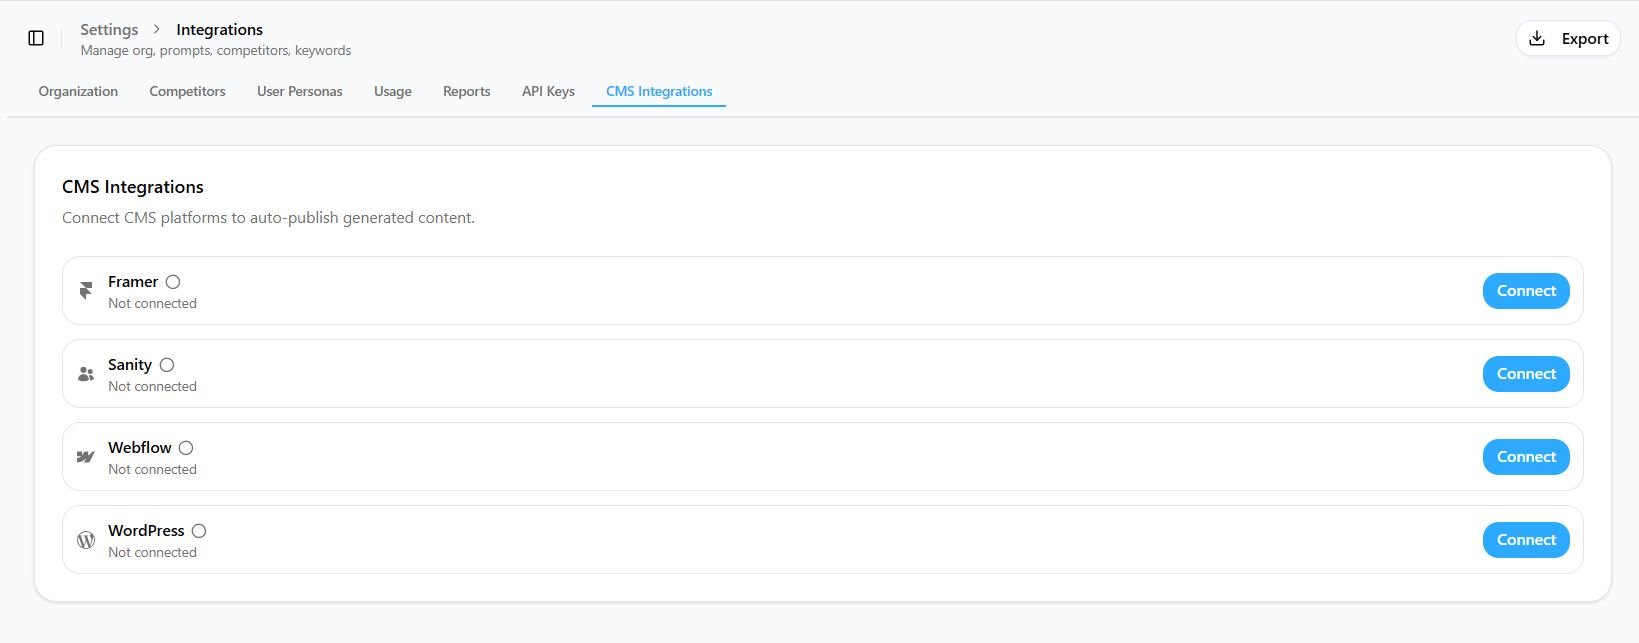The image size is (1639, 643).
Task: Click the Sanity name label
Action: (x=130, y=365)
